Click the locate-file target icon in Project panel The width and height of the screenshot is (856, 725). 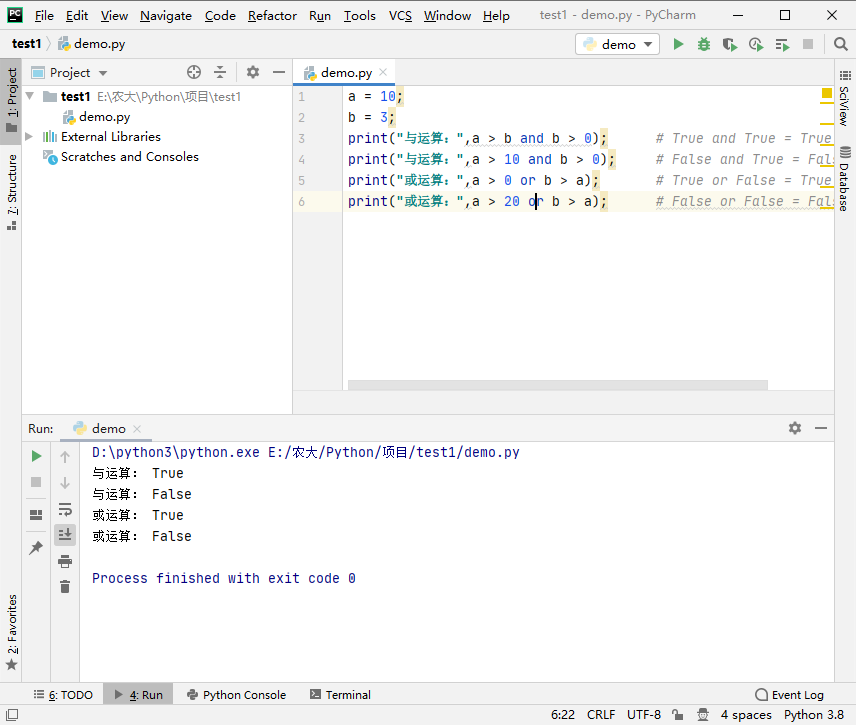(194, 72)
